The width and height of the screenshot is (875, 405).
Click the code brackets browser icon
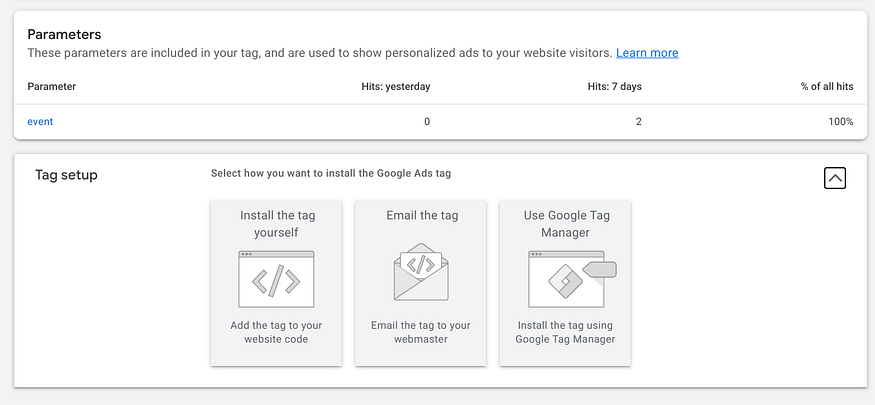click(x=276, y=279)
